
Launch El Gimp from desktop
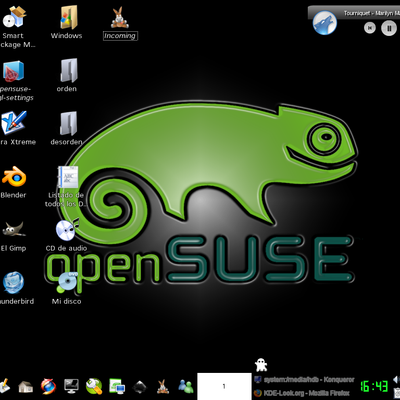click(13, 230)
